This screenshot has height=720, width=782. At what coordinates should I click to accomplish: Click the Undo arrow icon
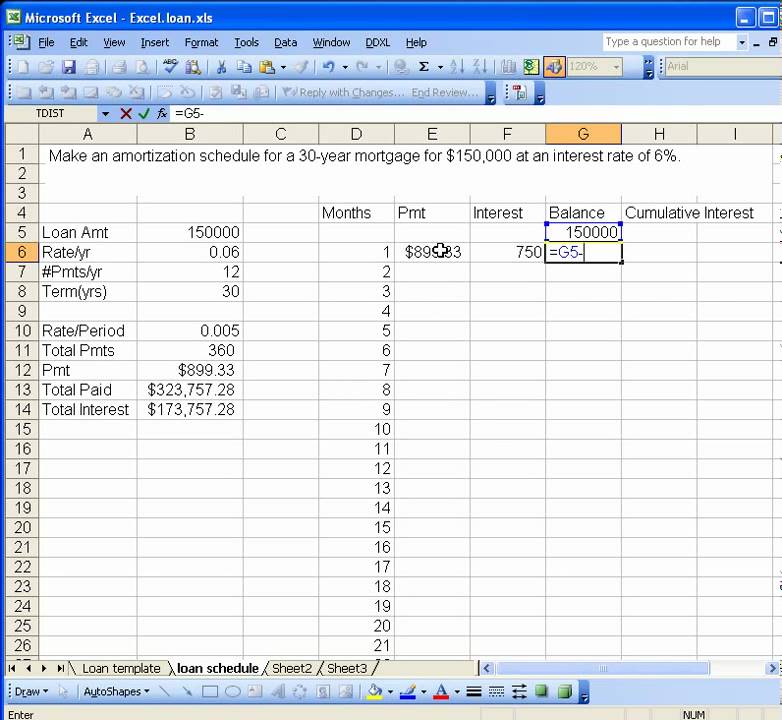[328, 67]
